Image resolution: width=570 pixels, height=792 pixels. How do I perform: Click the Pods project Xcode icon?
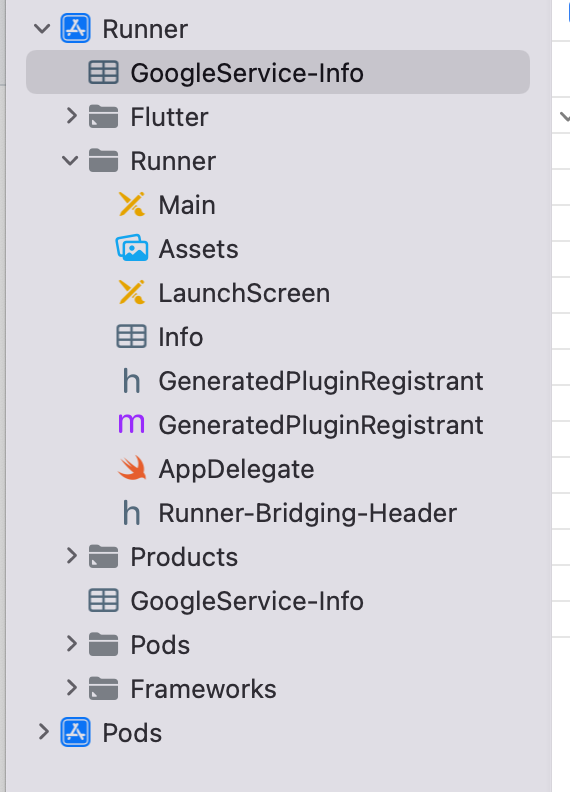click(76, 732)
